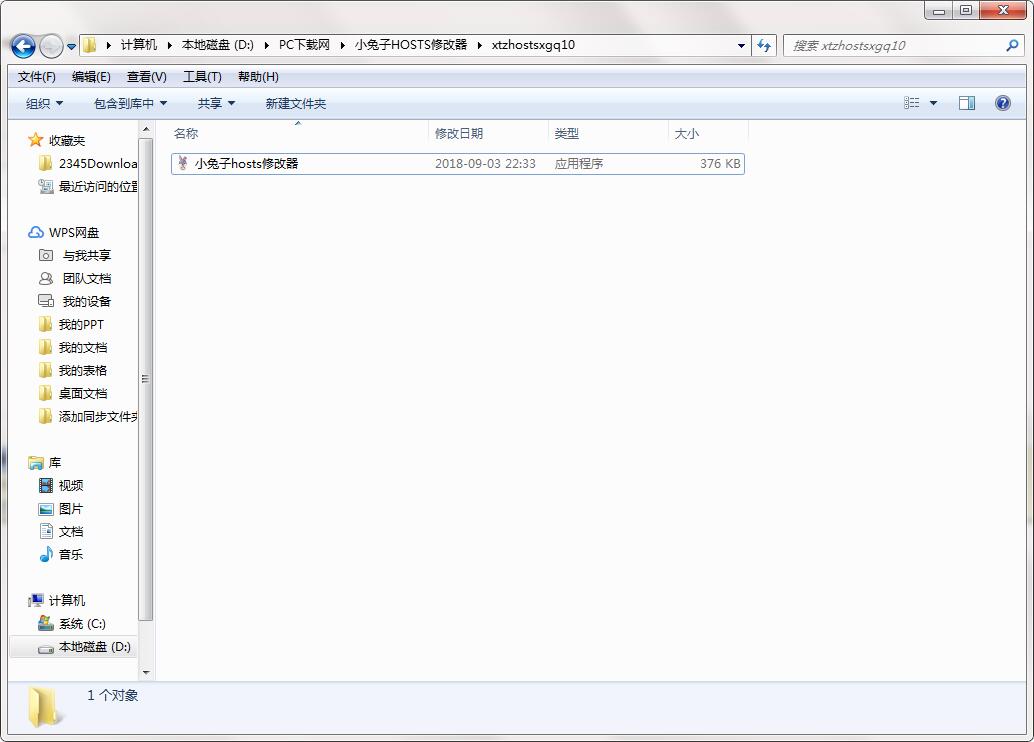Open the 查看(V) menu
Viewport: 1034px width, 742px height.
(x=146, y=77)
